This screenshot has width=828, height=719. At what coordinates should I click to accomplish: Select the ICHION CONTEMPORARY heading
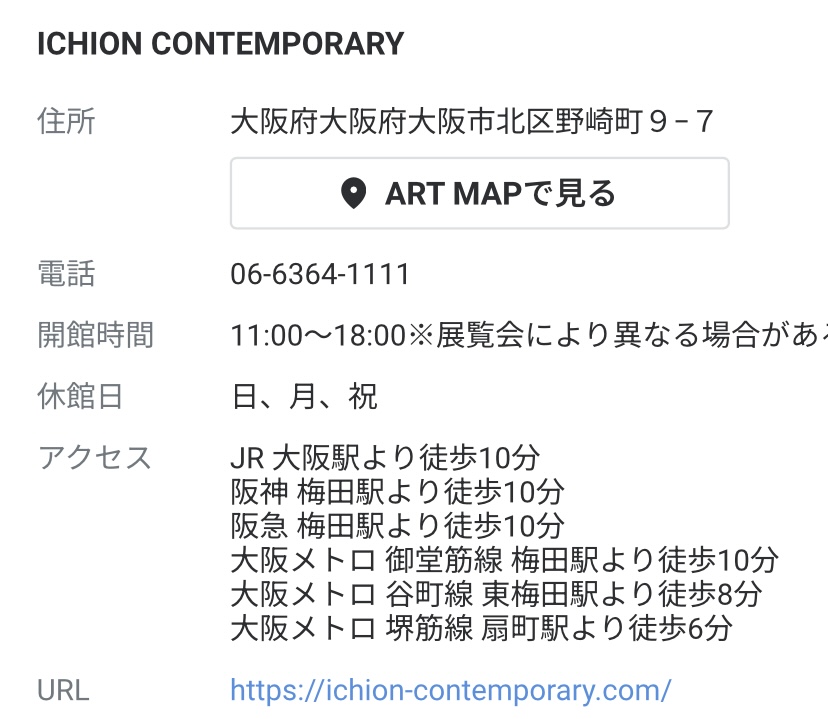pyautogui.click(x=220, y=43)
